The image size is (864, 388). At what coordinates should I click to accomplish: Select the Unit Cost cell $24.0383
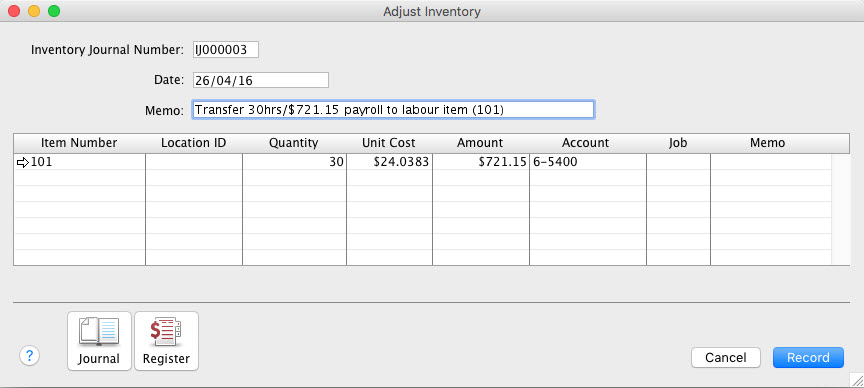coord(389,162)
